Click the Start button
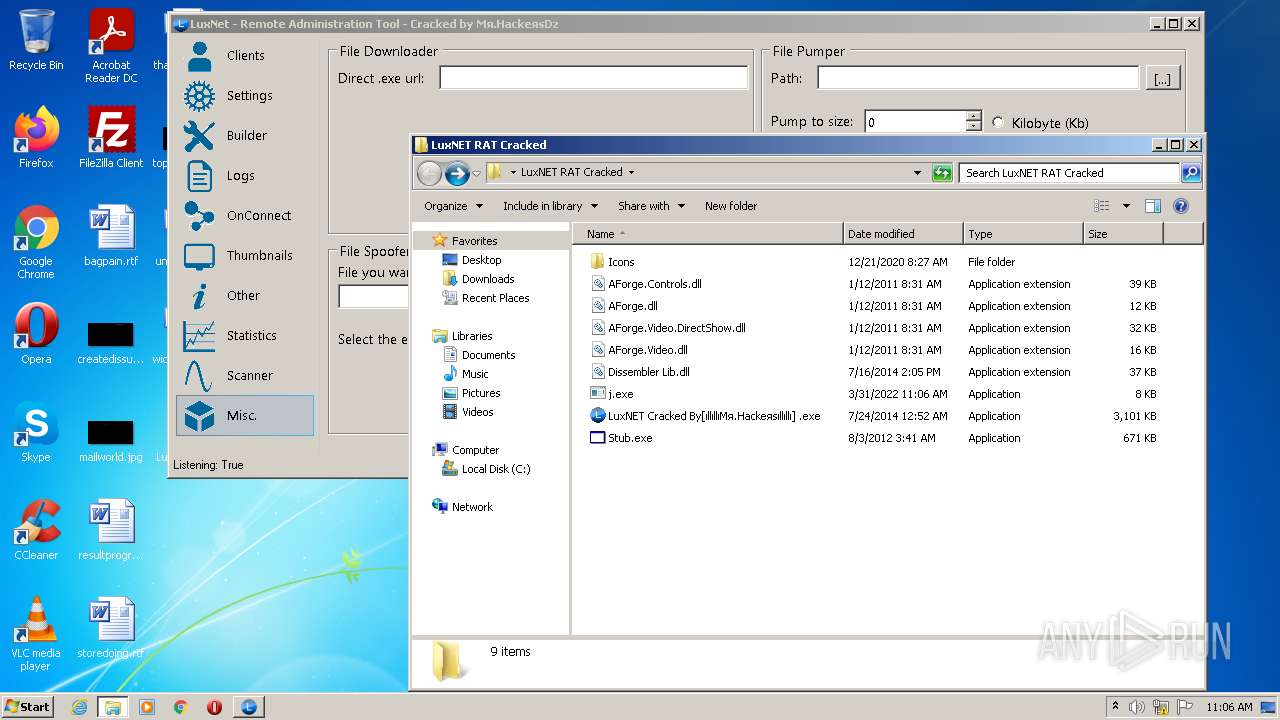The image size is (1280, 720). pos(28,706)
